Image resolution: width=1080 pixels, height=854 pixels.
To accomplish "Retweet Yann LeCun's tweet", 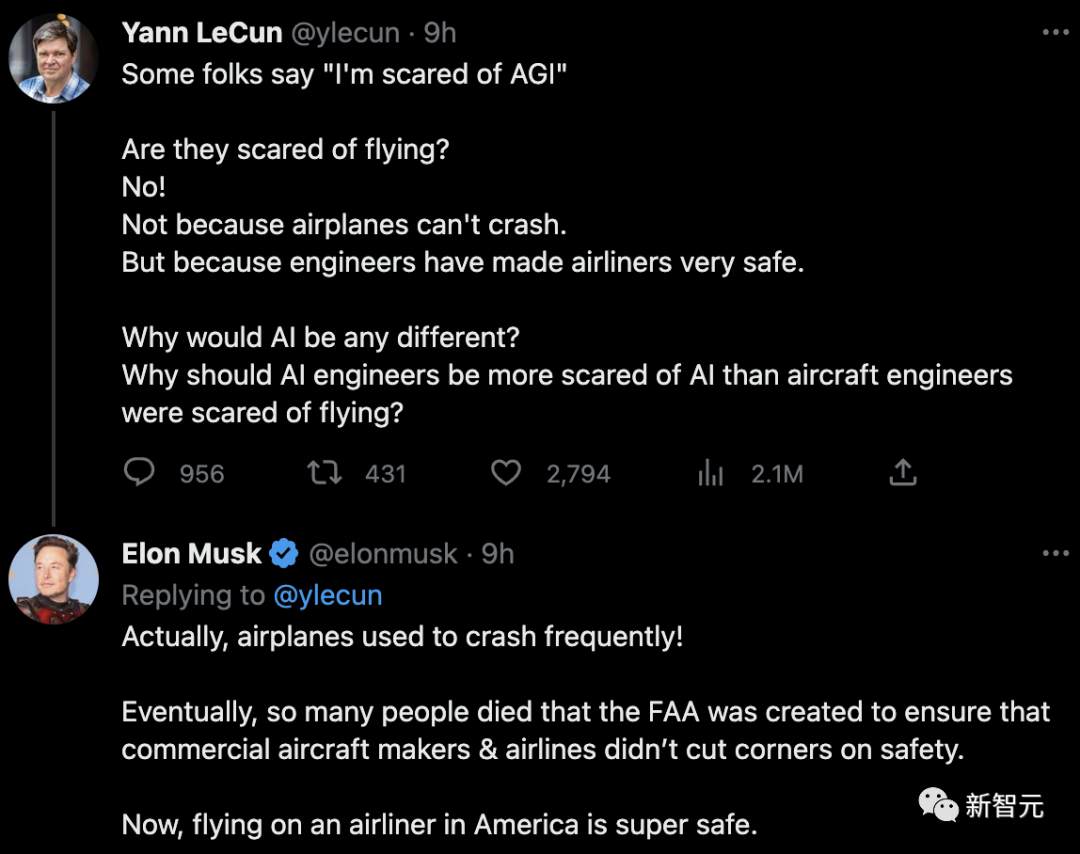I will pyautogui.click(x=324, y=472).
